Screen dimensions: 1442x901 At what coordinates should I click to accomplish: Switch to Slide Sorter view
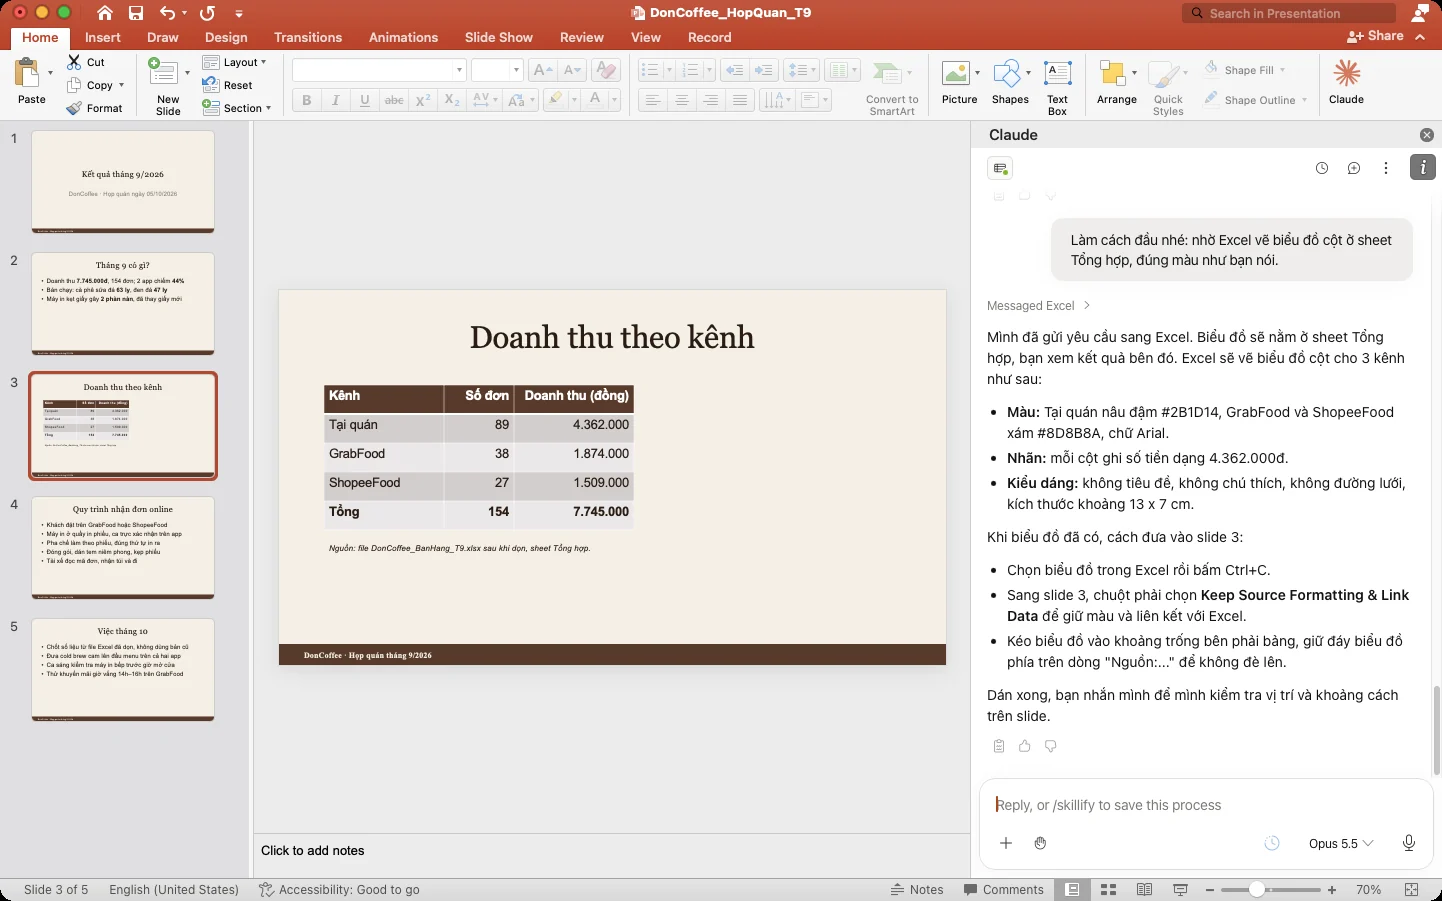click(1108, 889)
